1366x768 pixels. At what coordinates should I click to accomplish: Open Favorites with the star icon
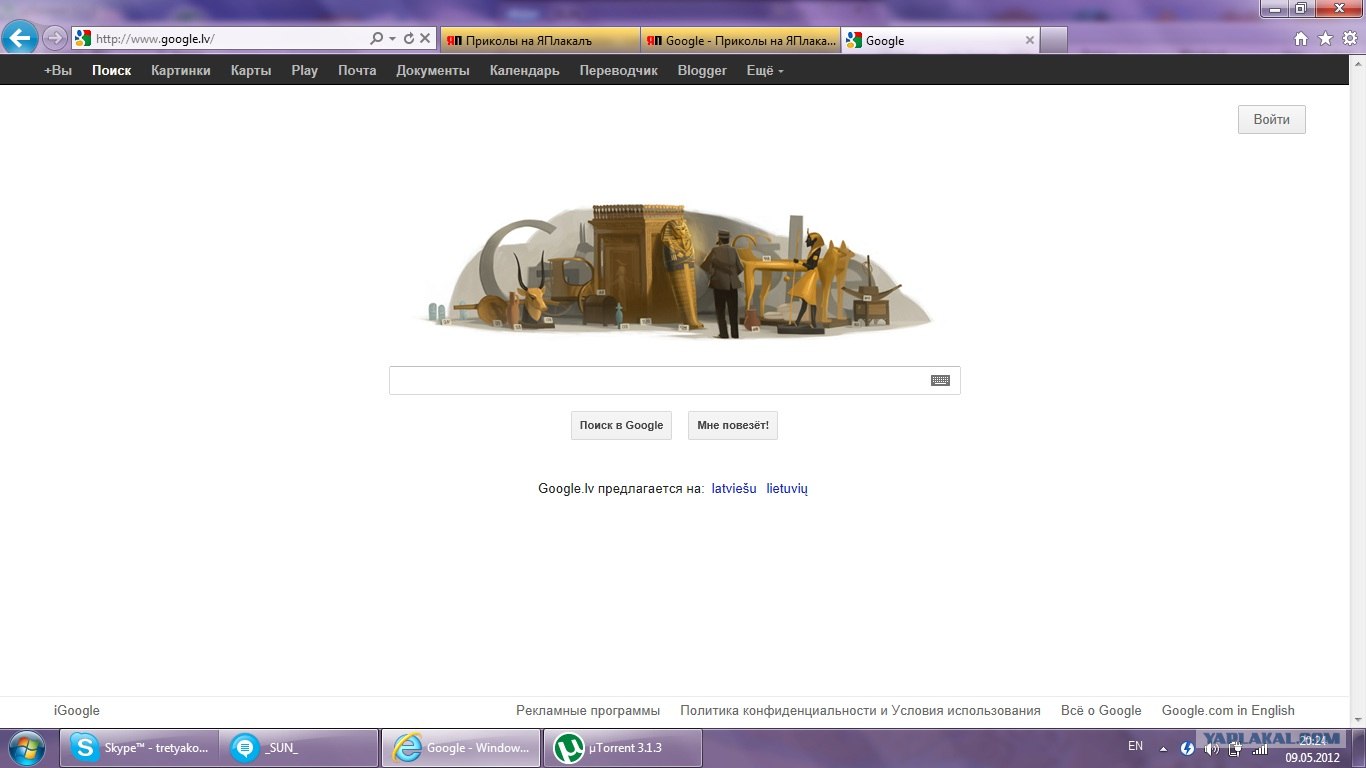[x=1326, y=39]
